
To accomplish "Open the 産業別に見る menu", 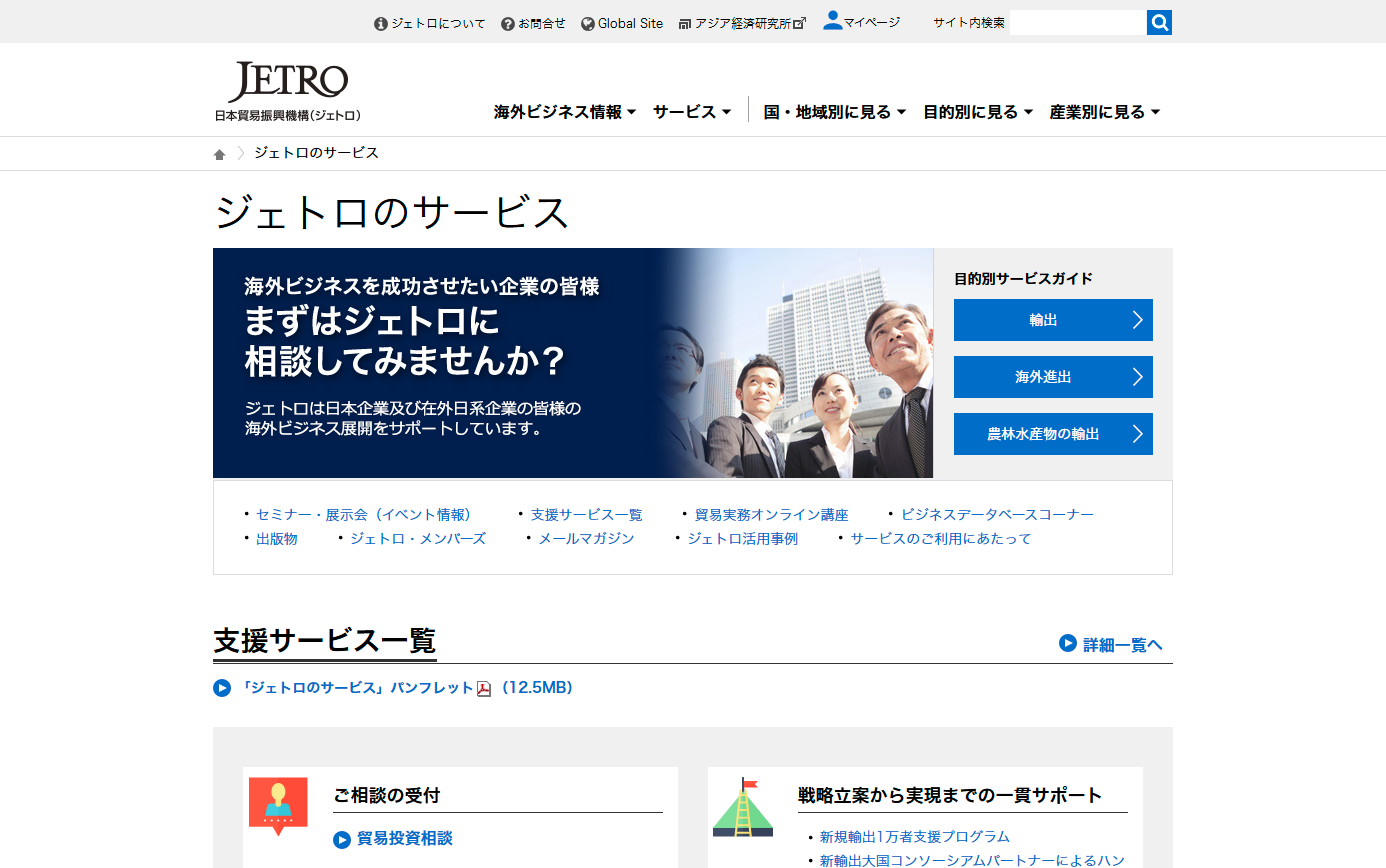I will click(1105, 112).
